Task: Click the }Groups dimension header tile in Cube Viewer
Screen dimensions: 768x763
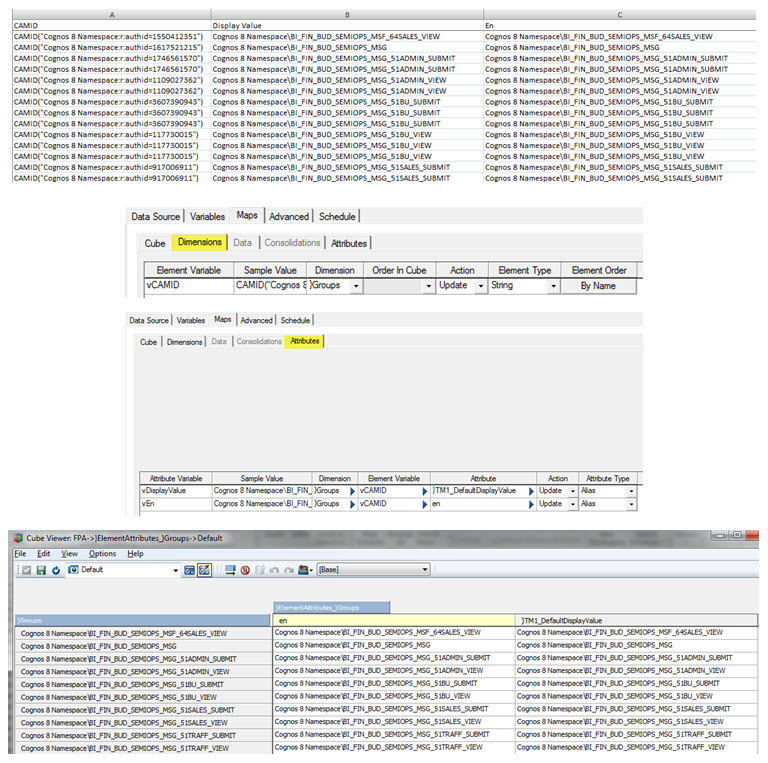Action: pos(142,620)
